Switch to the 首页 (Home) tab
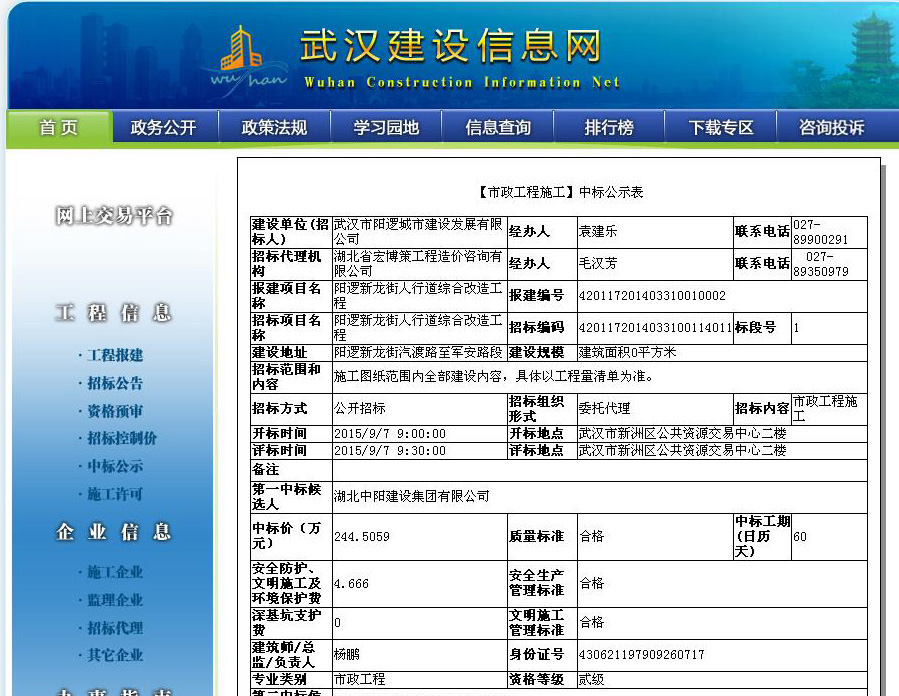 point(57,127)
